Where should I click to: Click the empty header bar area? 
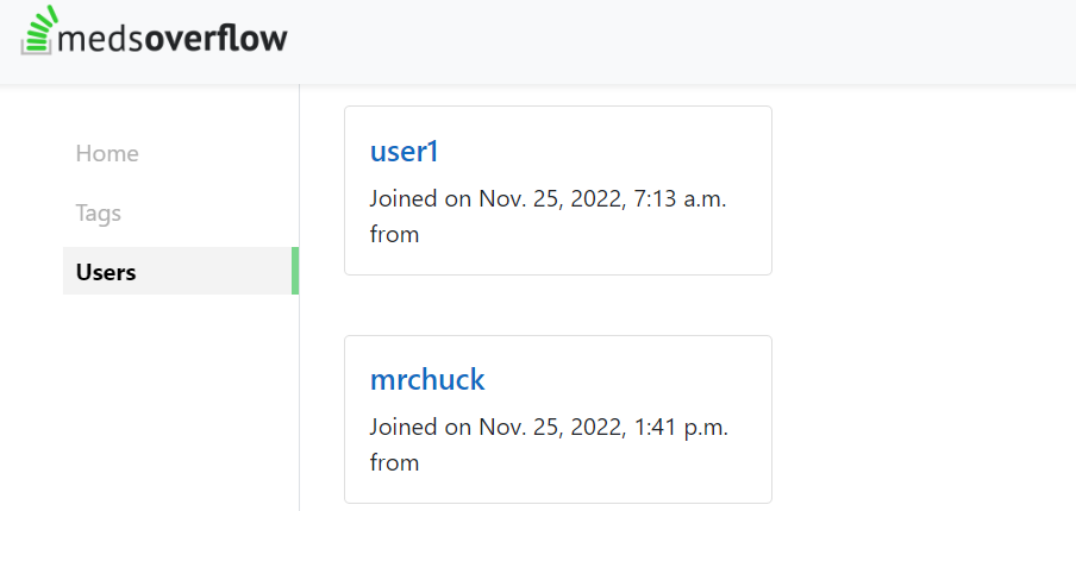pos(686,41)
